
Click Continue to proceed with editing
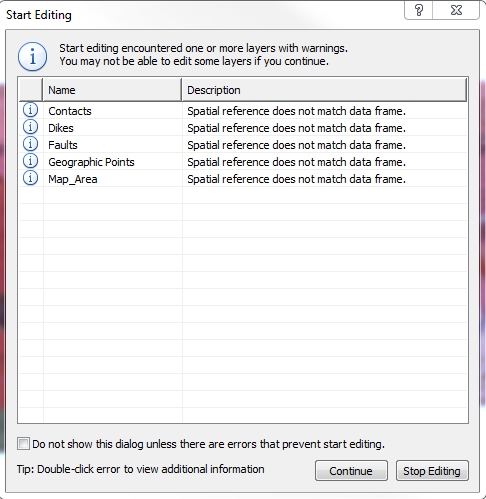(351, 471)
